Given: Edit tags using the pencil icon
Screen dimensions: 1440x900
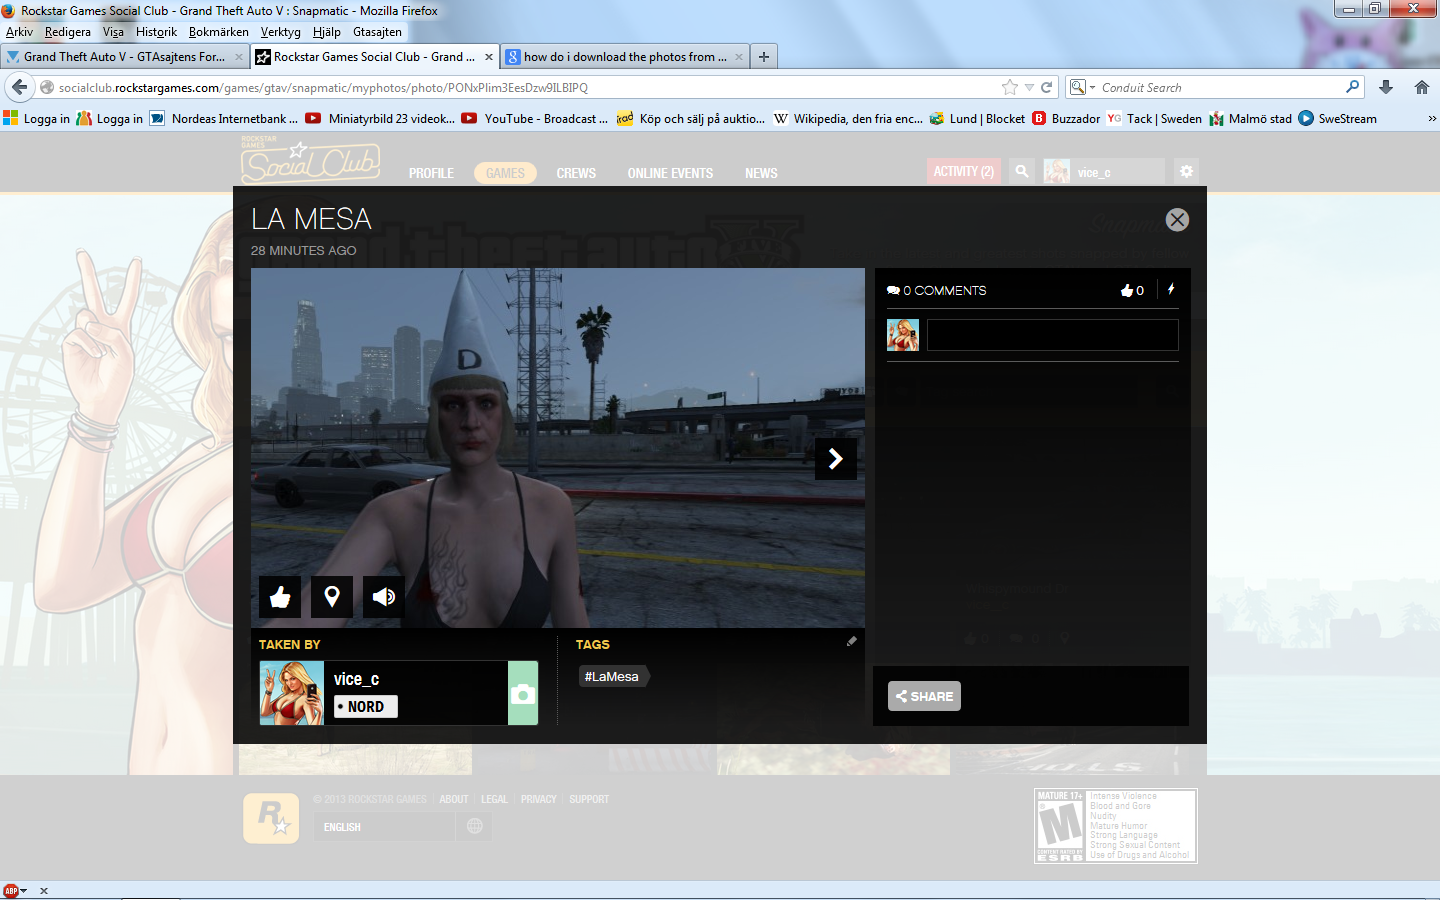Looking at the screenshot, I should (x=852, y=642).
